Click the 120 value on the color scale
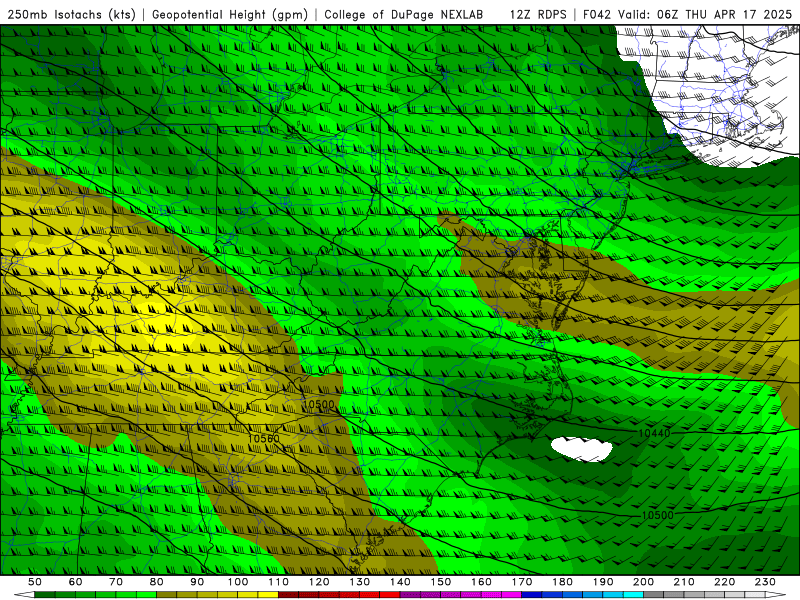 point(319,582)
